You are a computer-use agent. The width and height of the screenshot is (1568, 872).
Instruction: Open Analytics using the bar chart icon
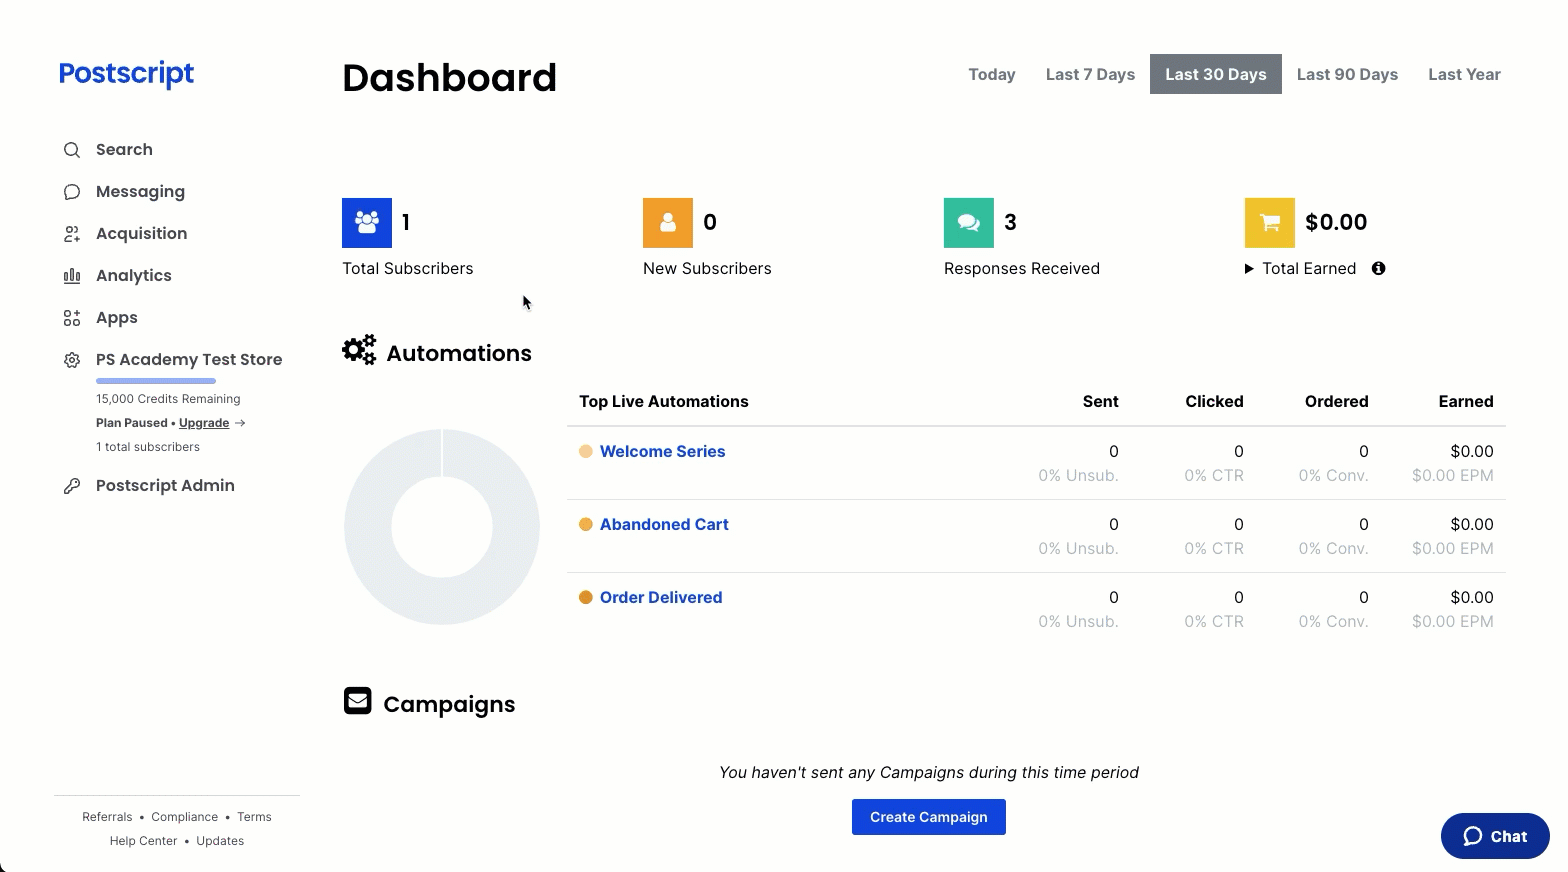(x=72, y=276)
